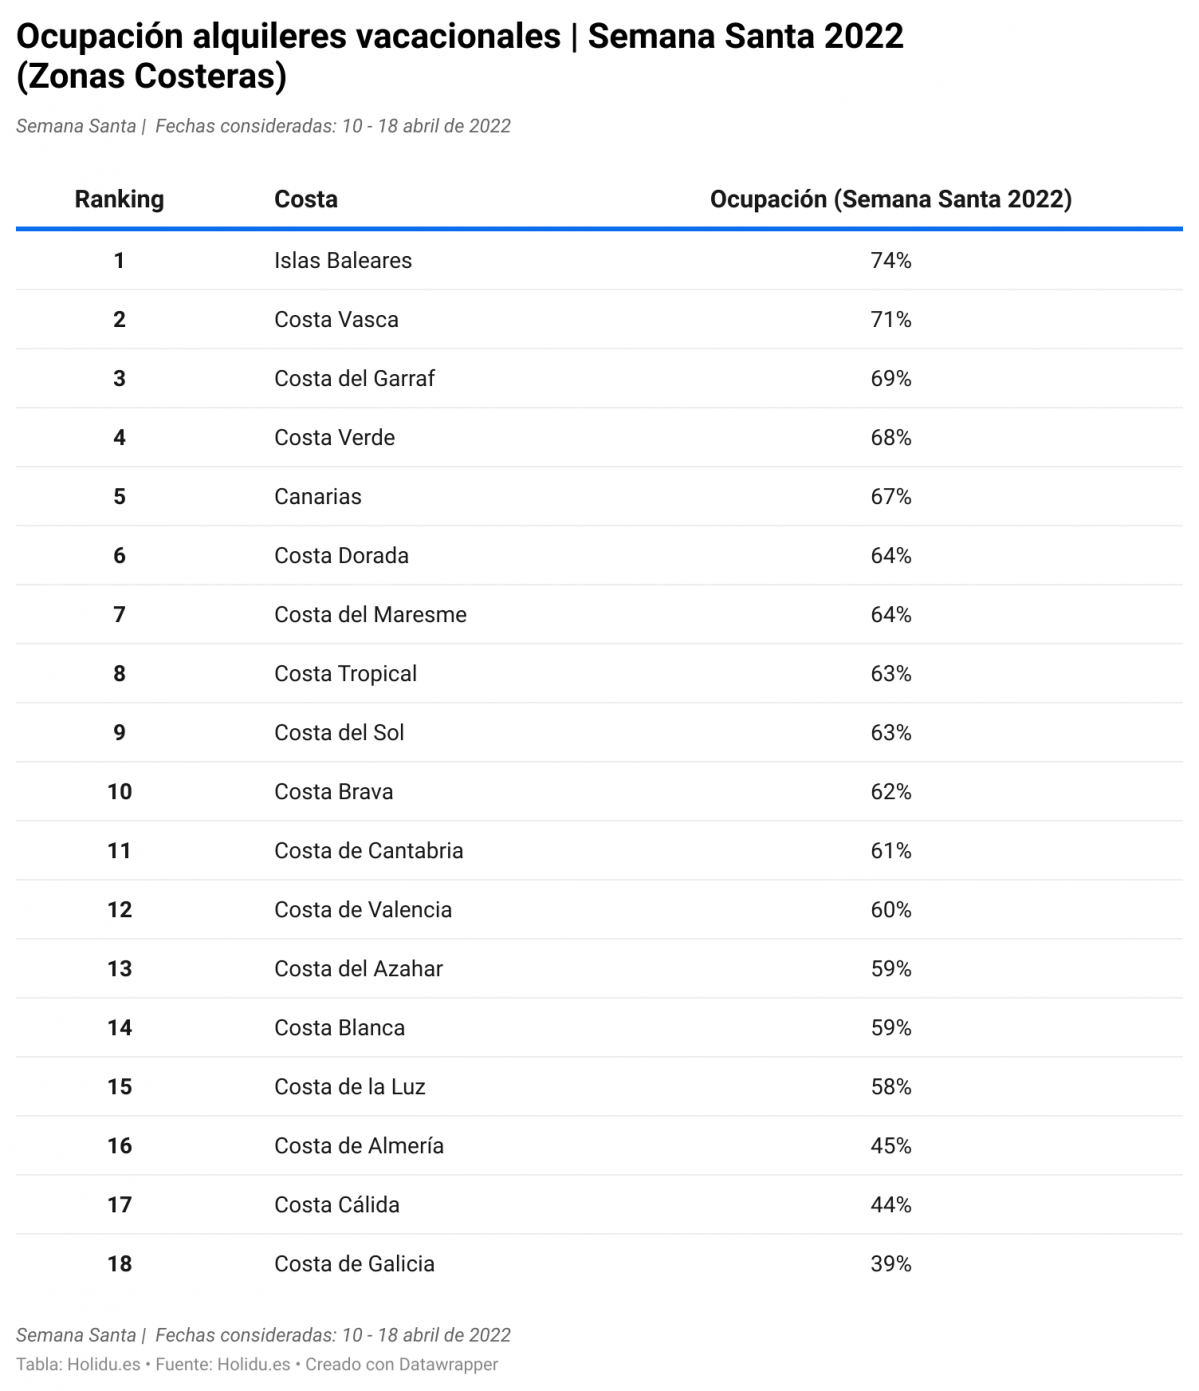
Task: Click Costa del Maresme cell
Action: 370,615
